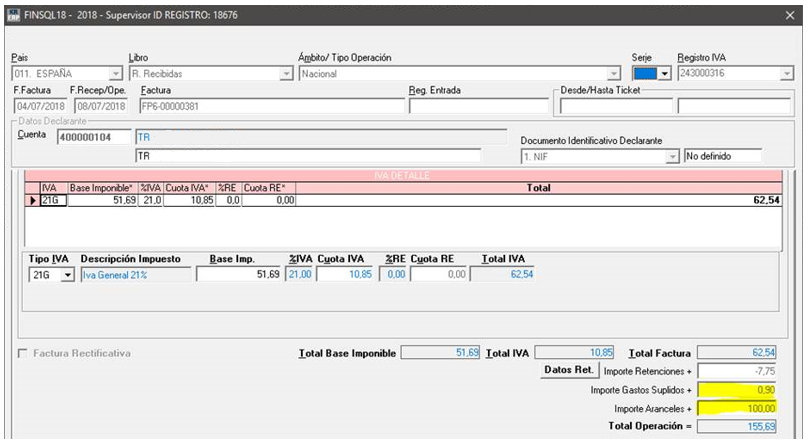This screenshot has width=808, height=444.
Task: Open the Ámbito/Tipo Operación Nacional dropdown
Action: point(614,74)
